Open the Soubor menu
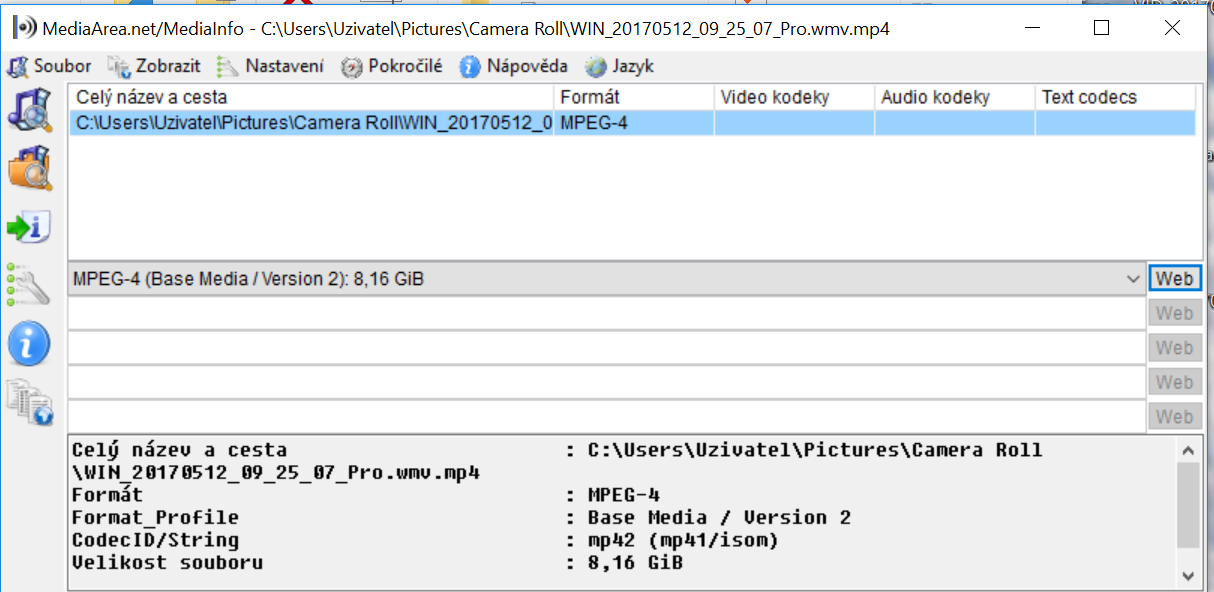Viewport: 1214px width, 592px height. [x=50, y=67]
